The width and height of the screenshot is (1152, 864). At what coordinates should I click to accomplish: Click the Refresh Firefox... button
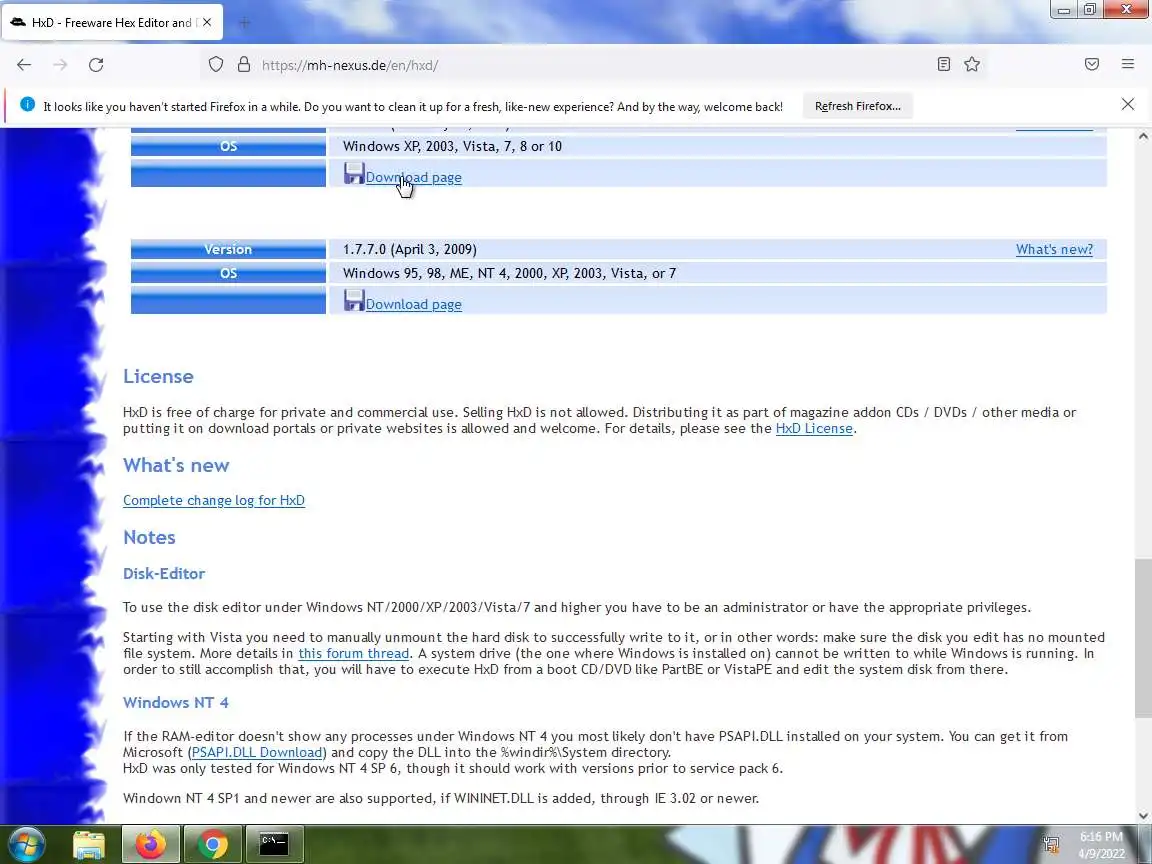click(x=857, y=106)
